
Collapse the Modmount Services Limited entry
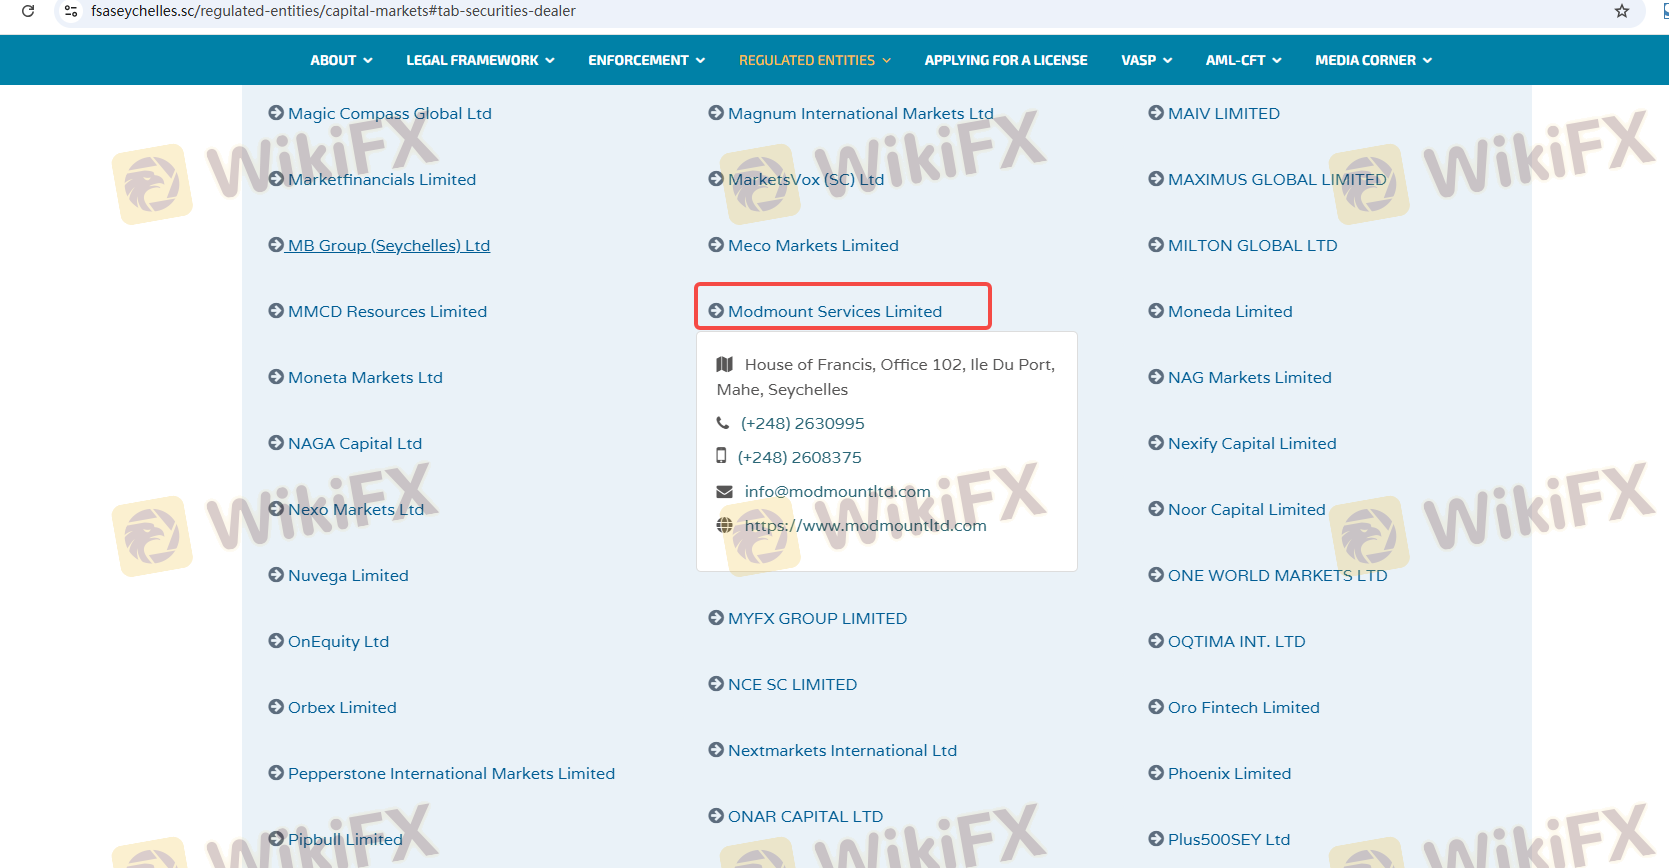pos(835,311)
